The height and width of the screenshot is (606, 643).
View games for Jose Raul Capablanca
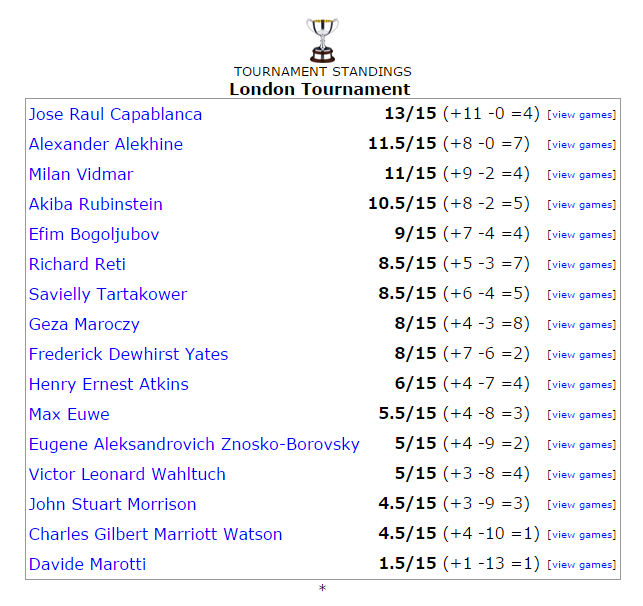(581, 115)
